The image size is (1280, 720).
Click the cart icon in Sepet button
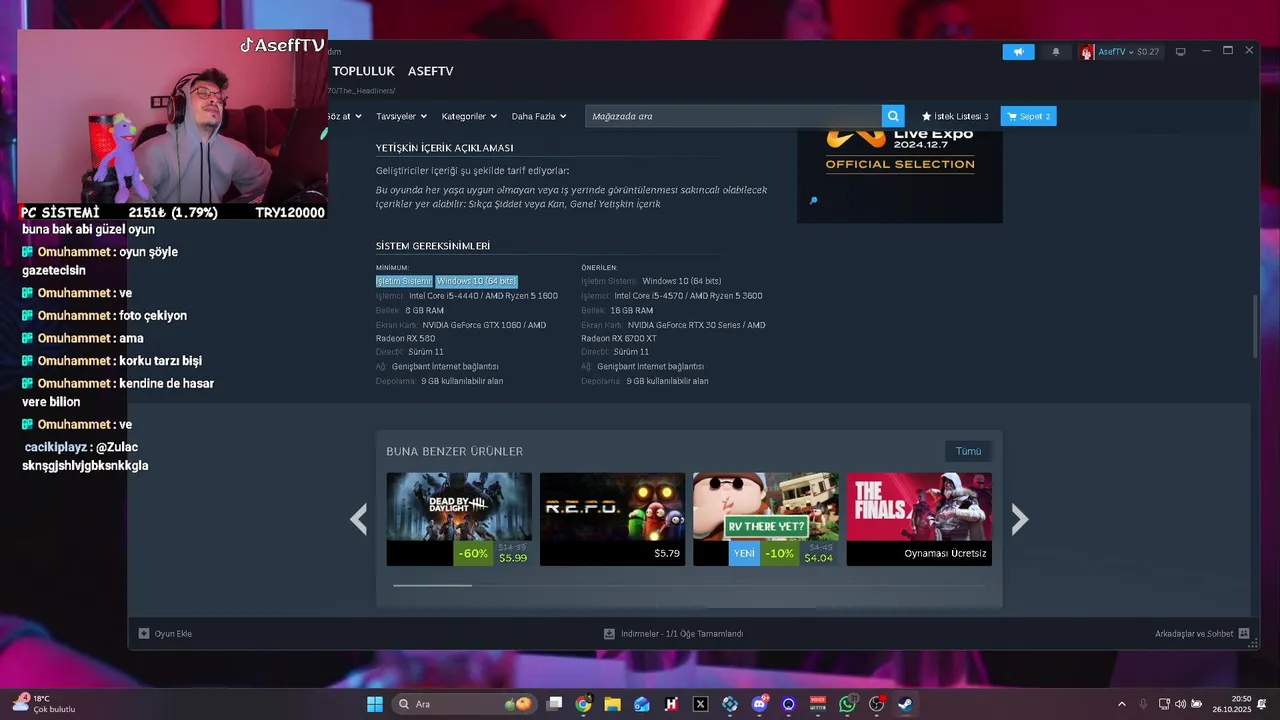click(x=1012, y=116)
